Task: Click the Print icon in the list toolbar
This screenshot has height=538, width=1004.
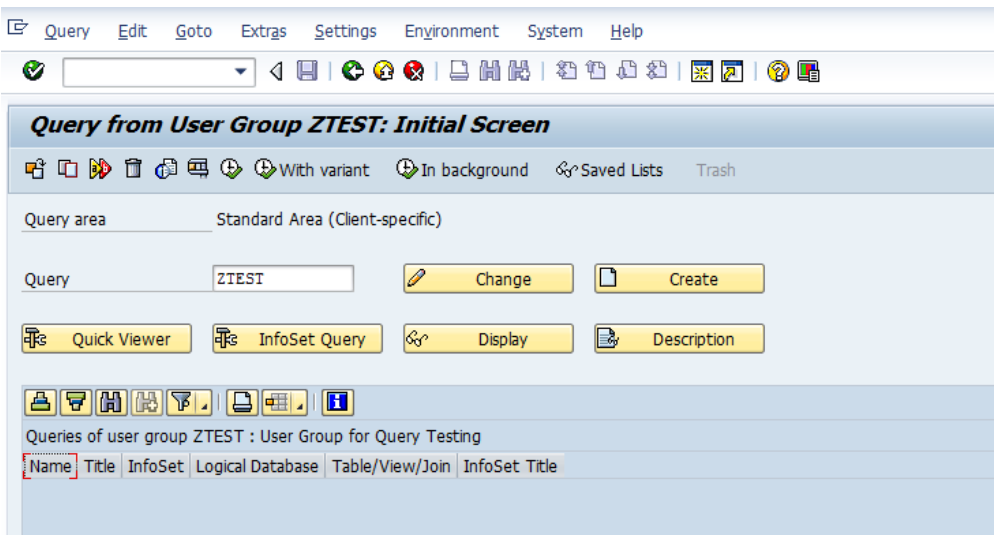Action: pyautogui.click(x=242, y=402)
